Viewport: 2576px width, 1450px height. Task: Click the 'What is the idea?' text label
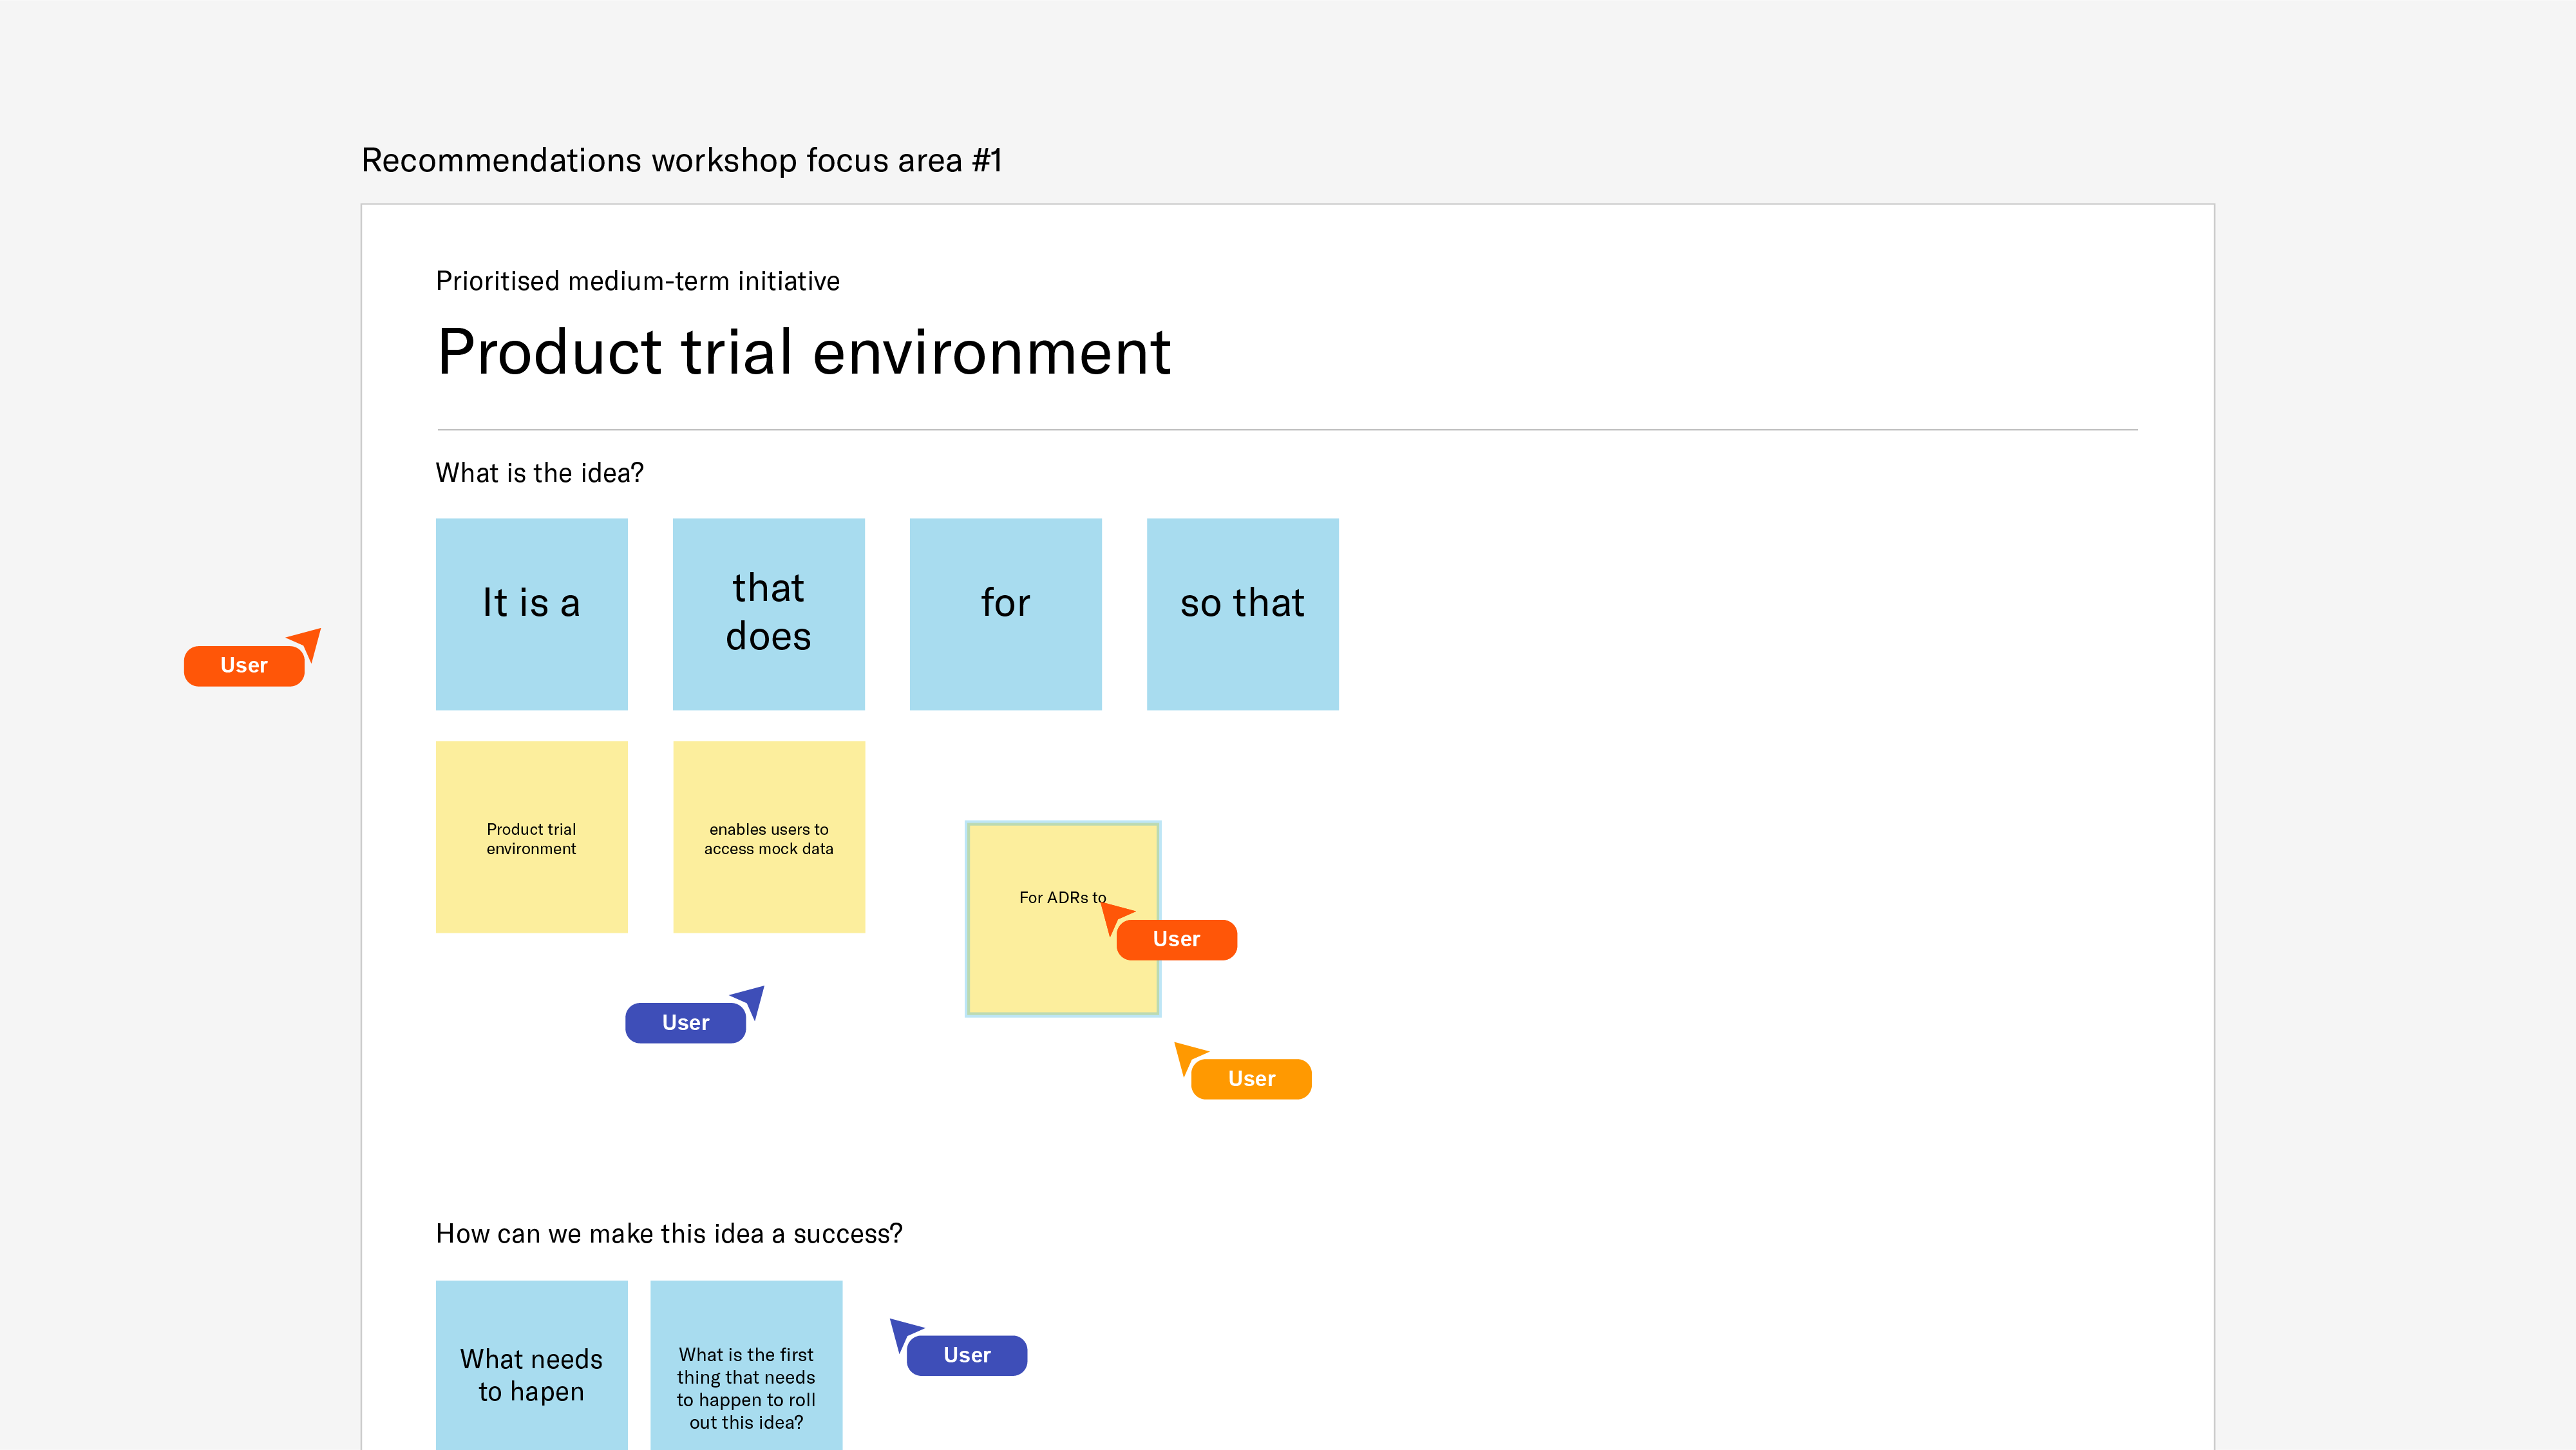539,473
